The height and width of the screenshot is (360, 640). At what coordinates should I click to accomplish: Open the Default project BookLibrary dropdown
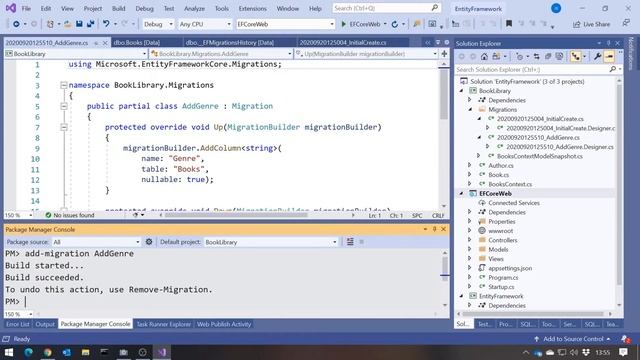point(271,242)
